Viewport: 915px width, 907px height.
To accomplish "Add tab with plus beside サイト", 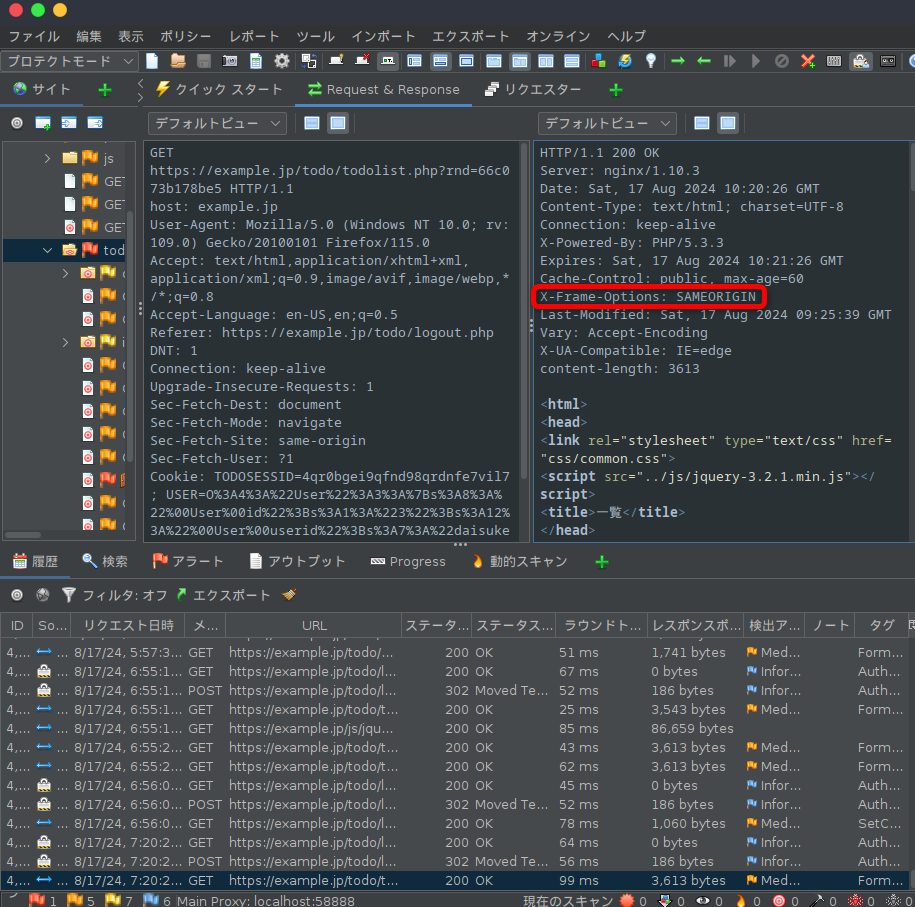I will (104, 90).
